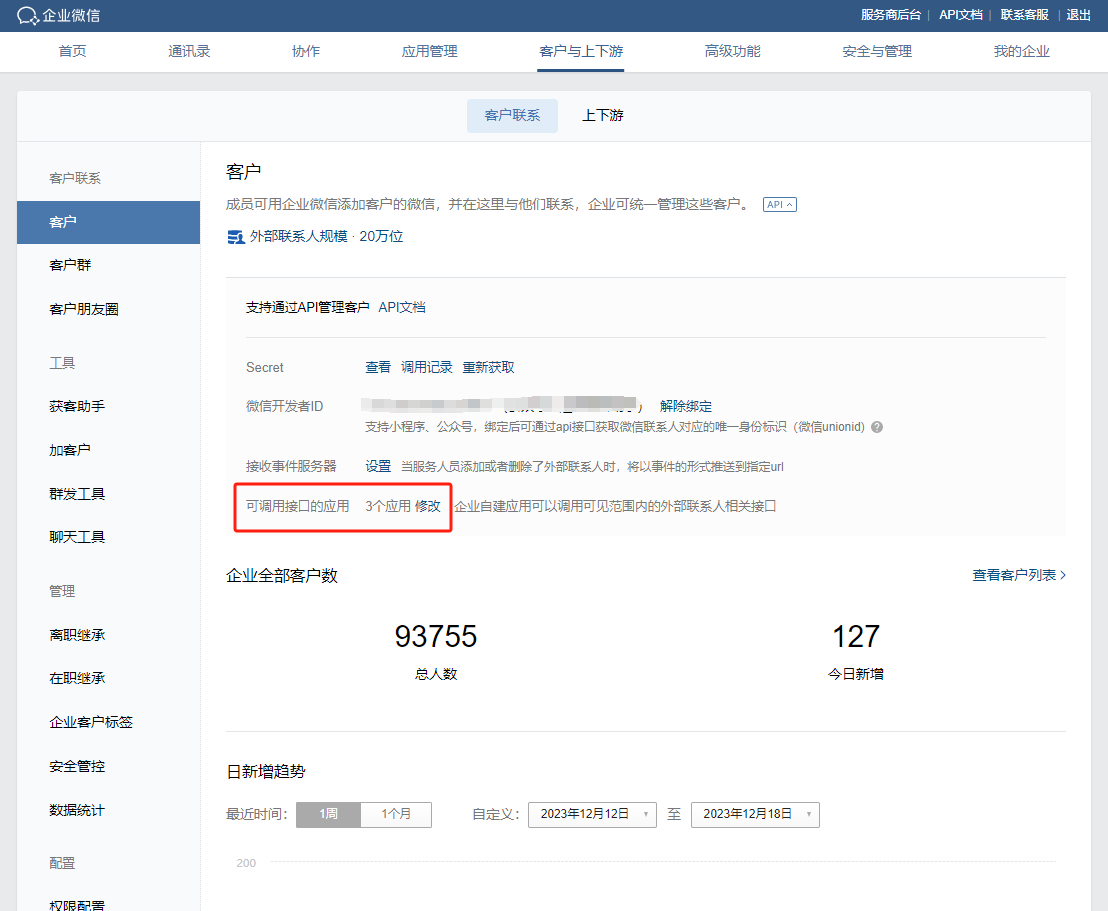Viewport: 1108px width, 911px height.
Task: Open 群发工具 in the sidebar
Action: coord(76,494)
